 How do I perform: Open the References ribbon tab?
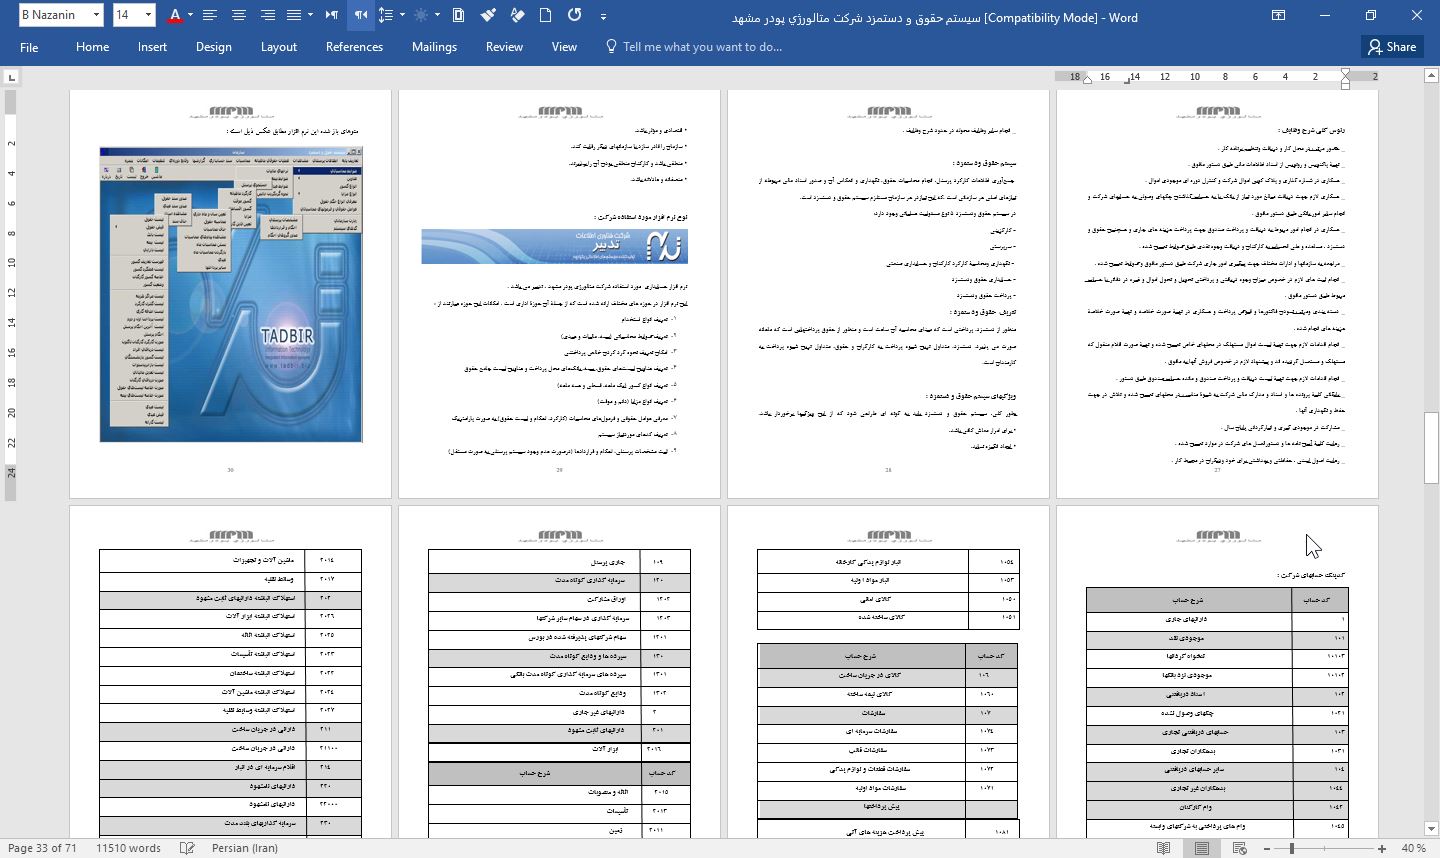354,47
